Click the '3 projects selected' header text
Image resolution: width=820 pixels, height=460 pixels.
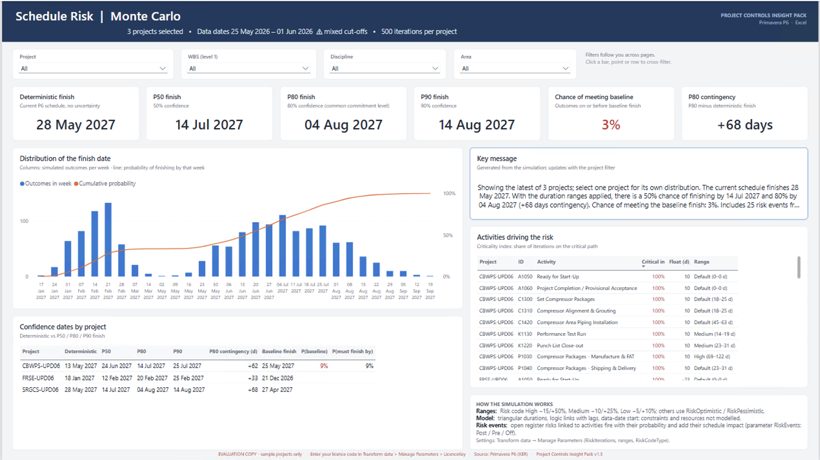155,32
